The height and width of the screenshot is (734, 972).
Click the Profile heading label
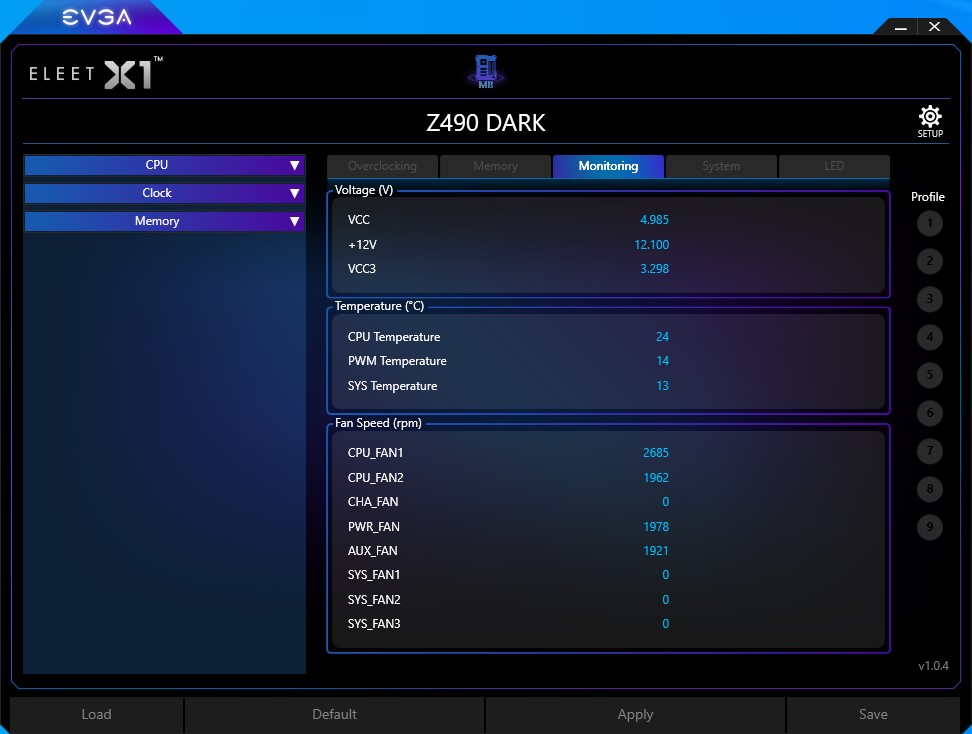(927, 197)
